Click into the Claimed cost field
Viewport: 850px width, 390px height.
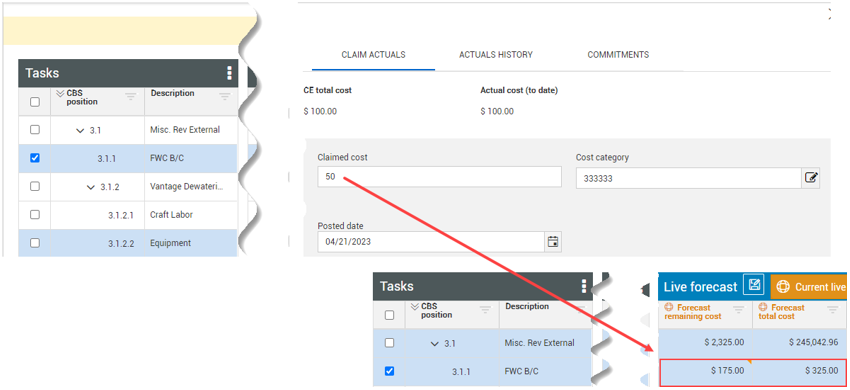tap(439, 177)
